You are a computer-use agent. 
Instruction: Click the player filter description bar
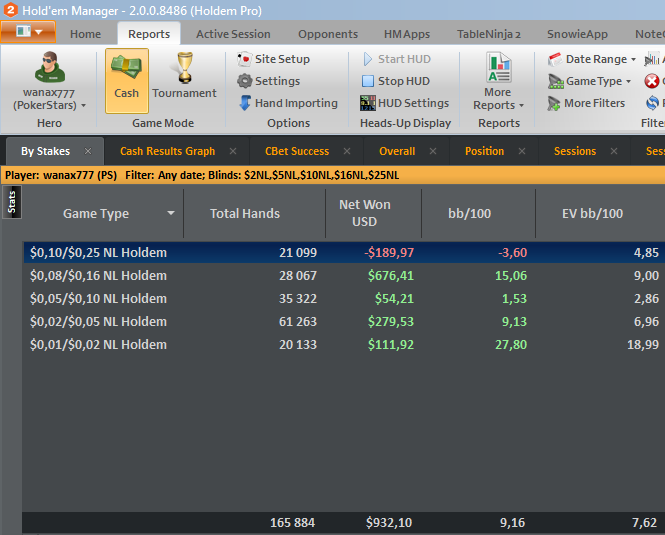[x=332, y=175]
